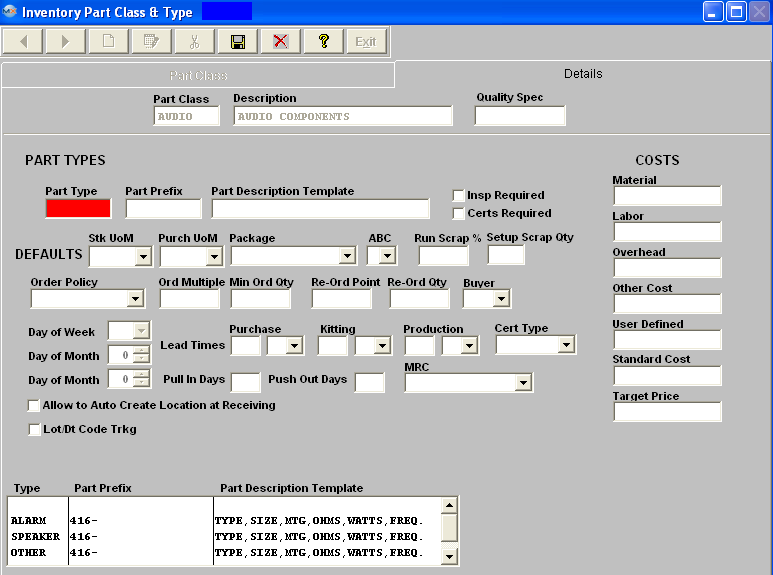Open help question mark icon
The width and height of the screenshot is (773, 575).
click(324, 41)
